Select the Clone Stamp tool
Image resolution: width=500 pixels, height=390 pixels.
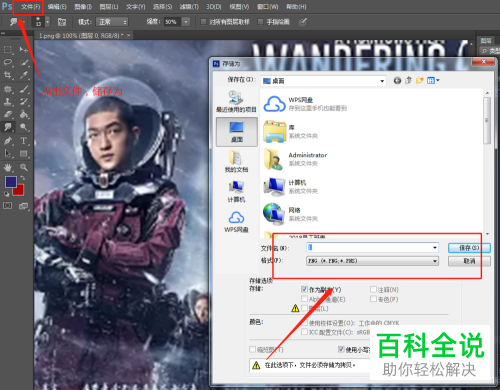[8, 102]
